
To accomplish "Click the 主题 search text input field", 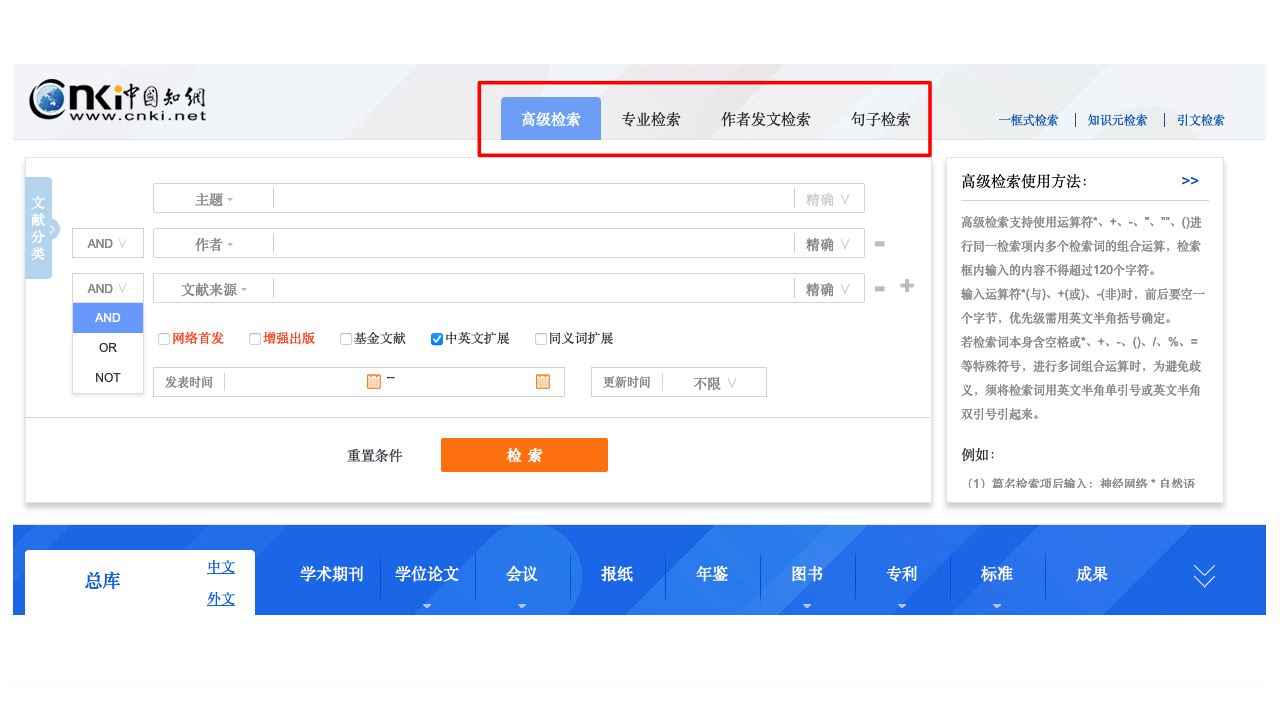I will pos(533,199).
